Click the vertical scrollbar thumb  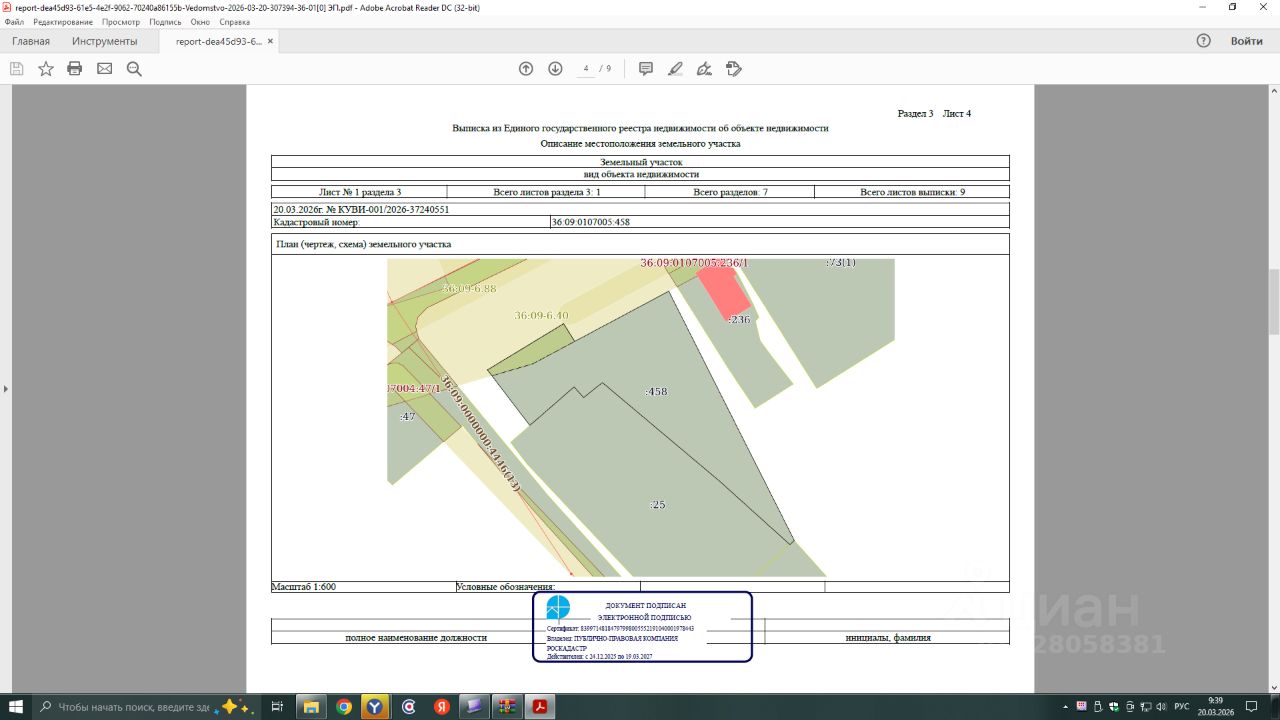tap(1273, 303)
